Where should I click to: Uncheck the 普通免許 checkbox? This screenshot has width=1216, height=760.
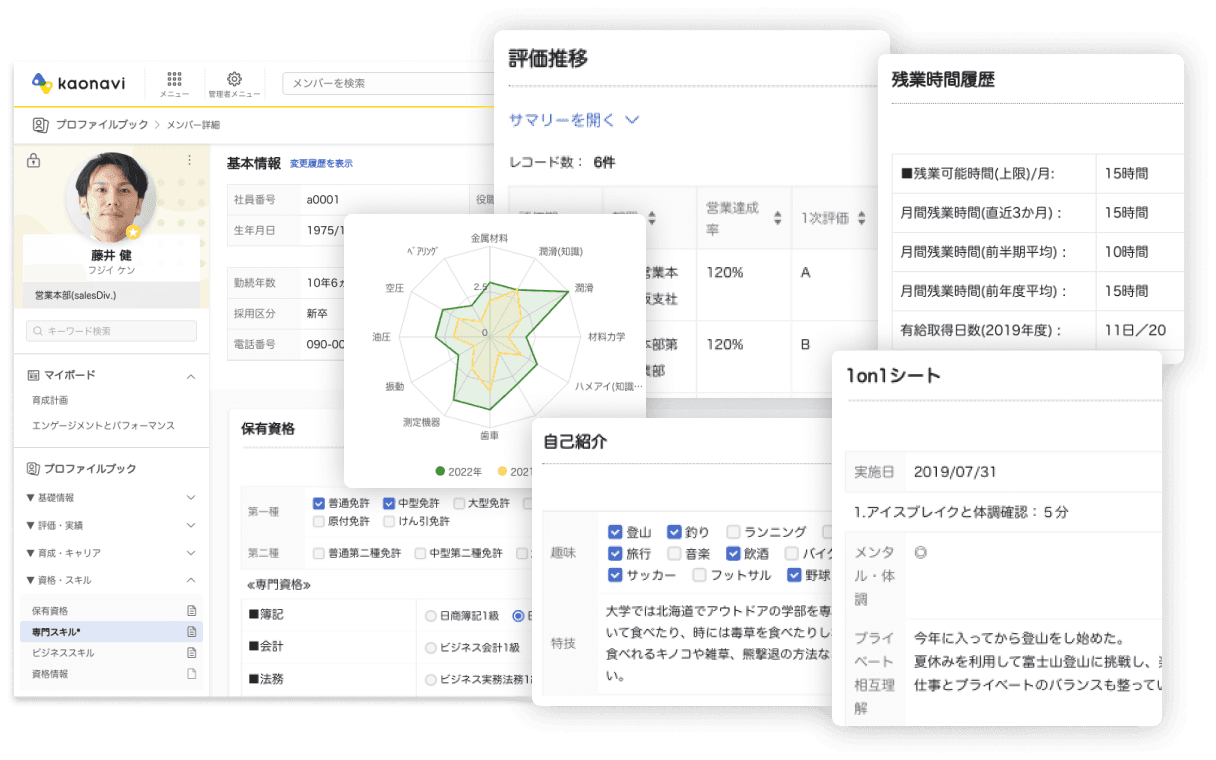pos(318,504)
